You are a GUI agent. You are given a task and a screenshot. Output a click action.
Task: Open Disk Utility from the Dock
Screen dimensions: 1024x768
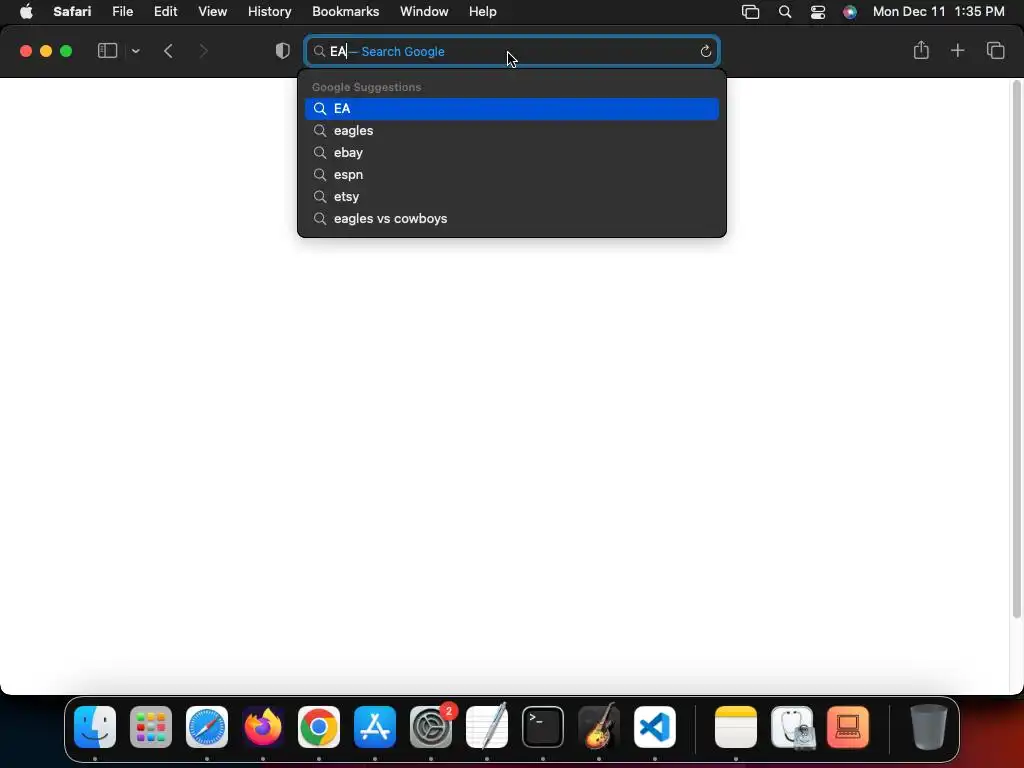click(792, 727)
